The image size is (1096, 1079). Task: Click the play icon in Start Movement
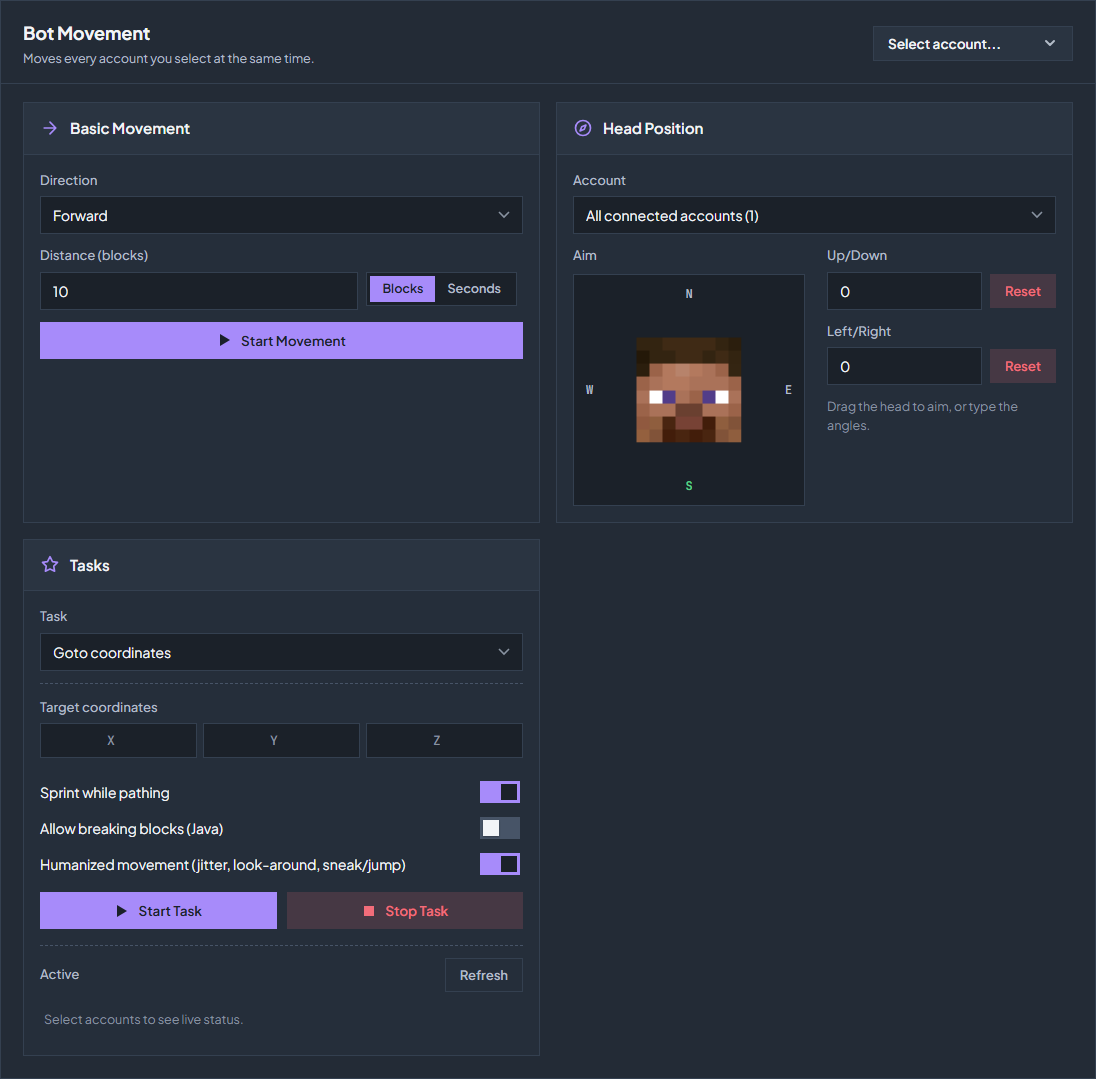click(224, 340)
